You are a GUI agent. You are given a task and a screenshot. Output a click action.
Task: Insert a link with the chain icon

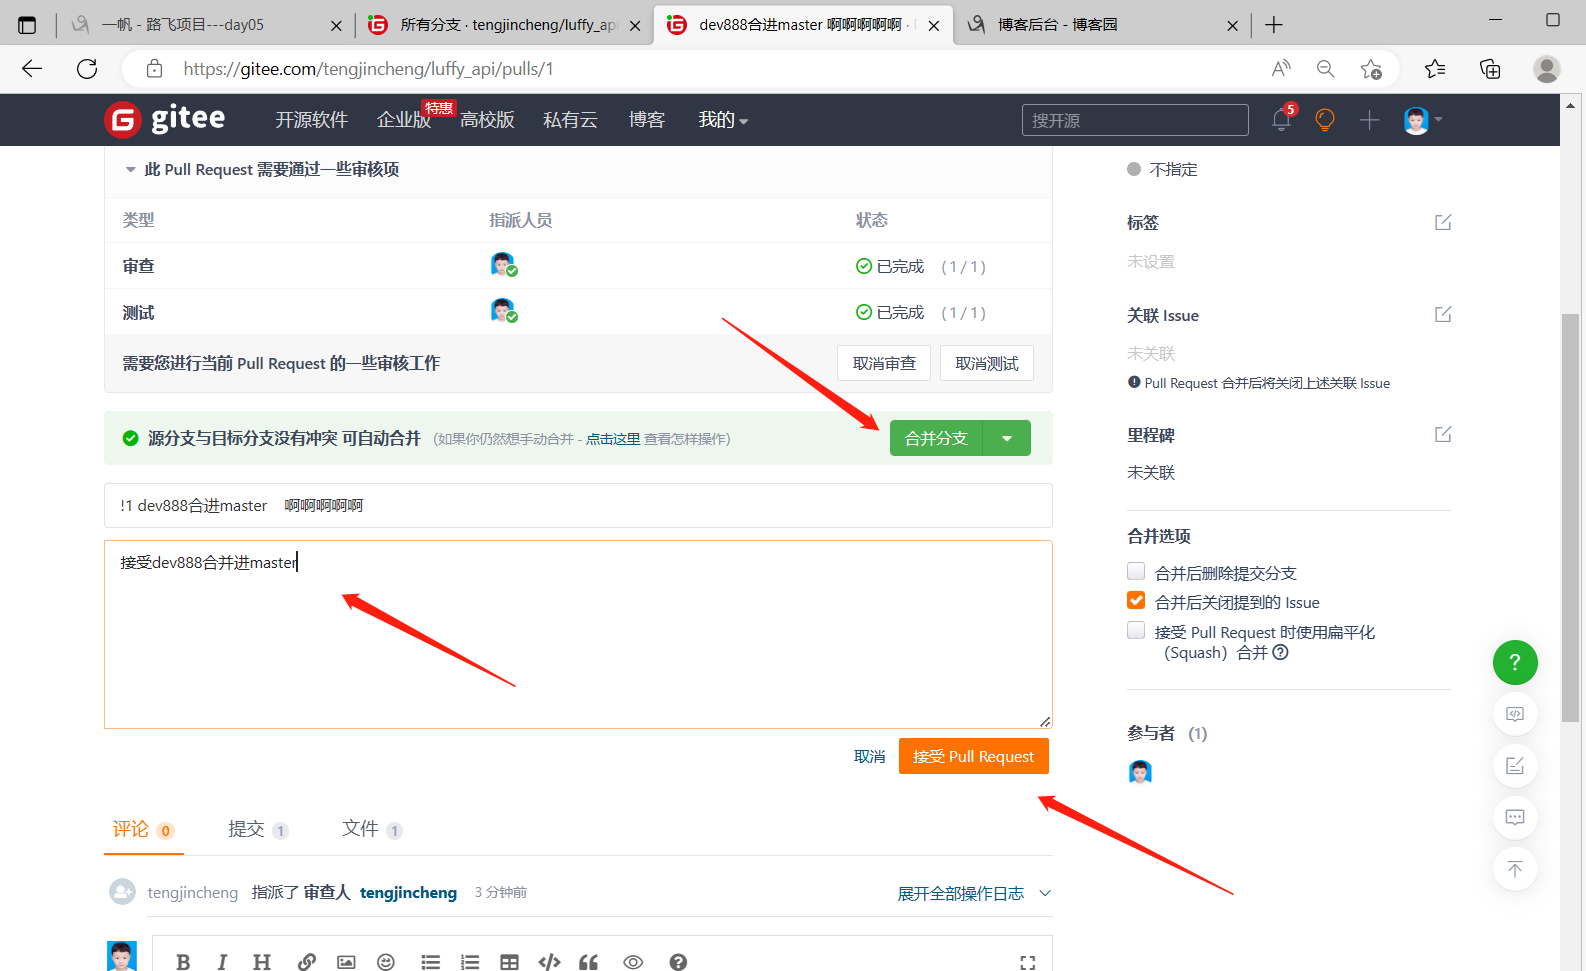tap(306, 962)
